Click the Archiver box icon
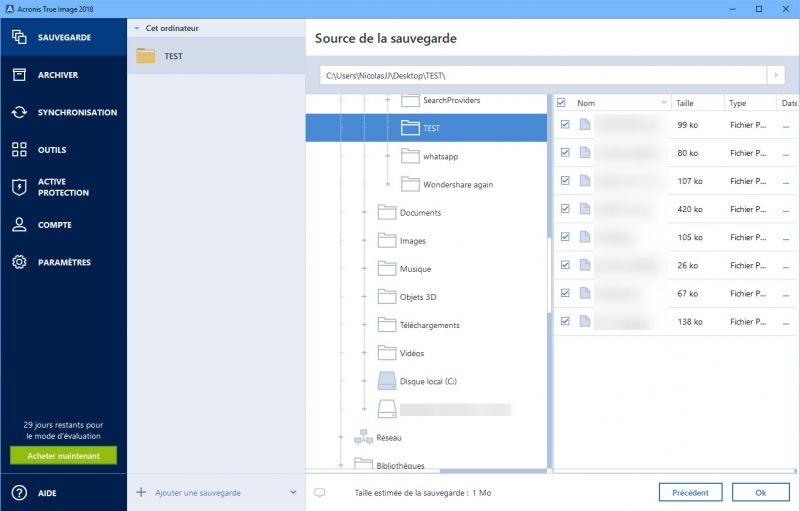 pos(19,74)
